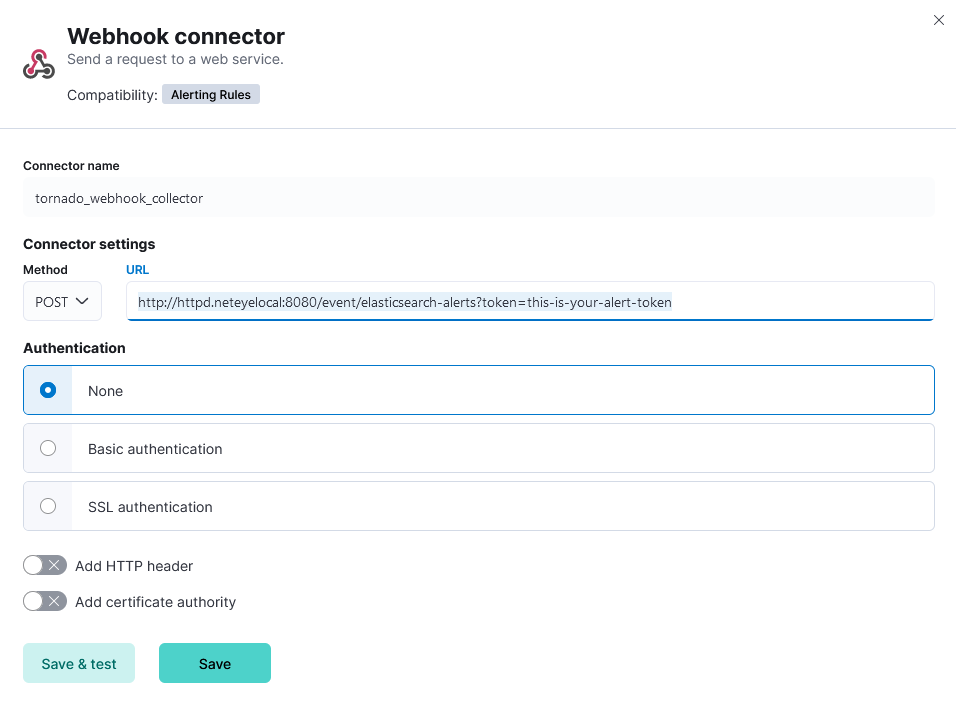Viewport: 956px width, 720px height.
Task: Click the Basic authentication option card
Action: tap(479, 448)
